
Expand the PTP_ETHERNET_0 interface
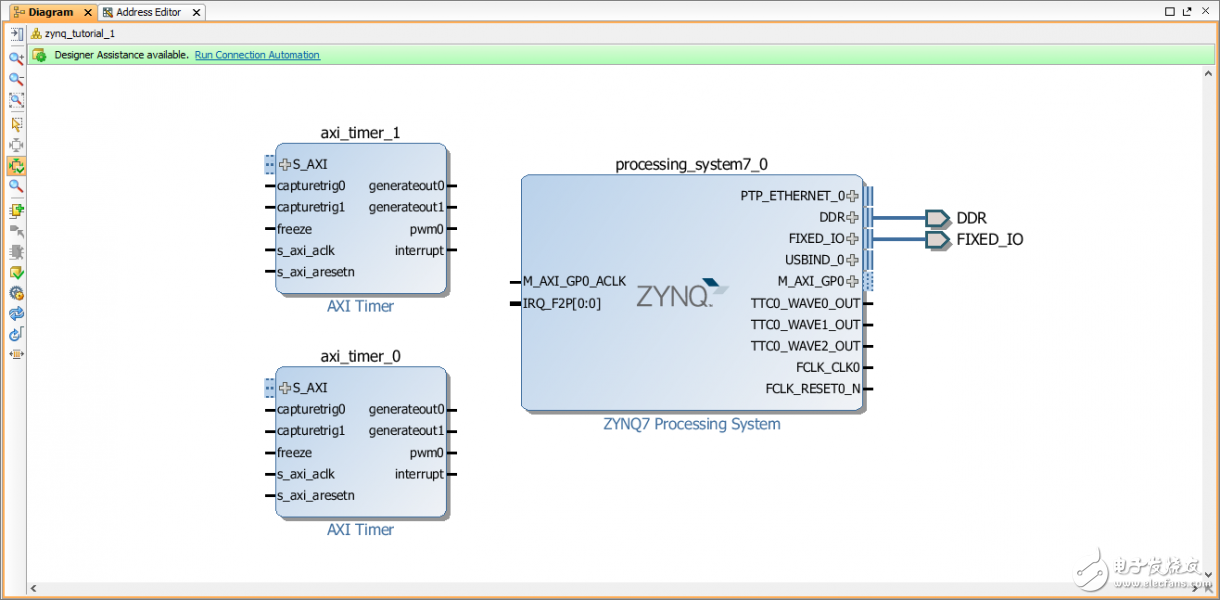click(x=853, y=196)
